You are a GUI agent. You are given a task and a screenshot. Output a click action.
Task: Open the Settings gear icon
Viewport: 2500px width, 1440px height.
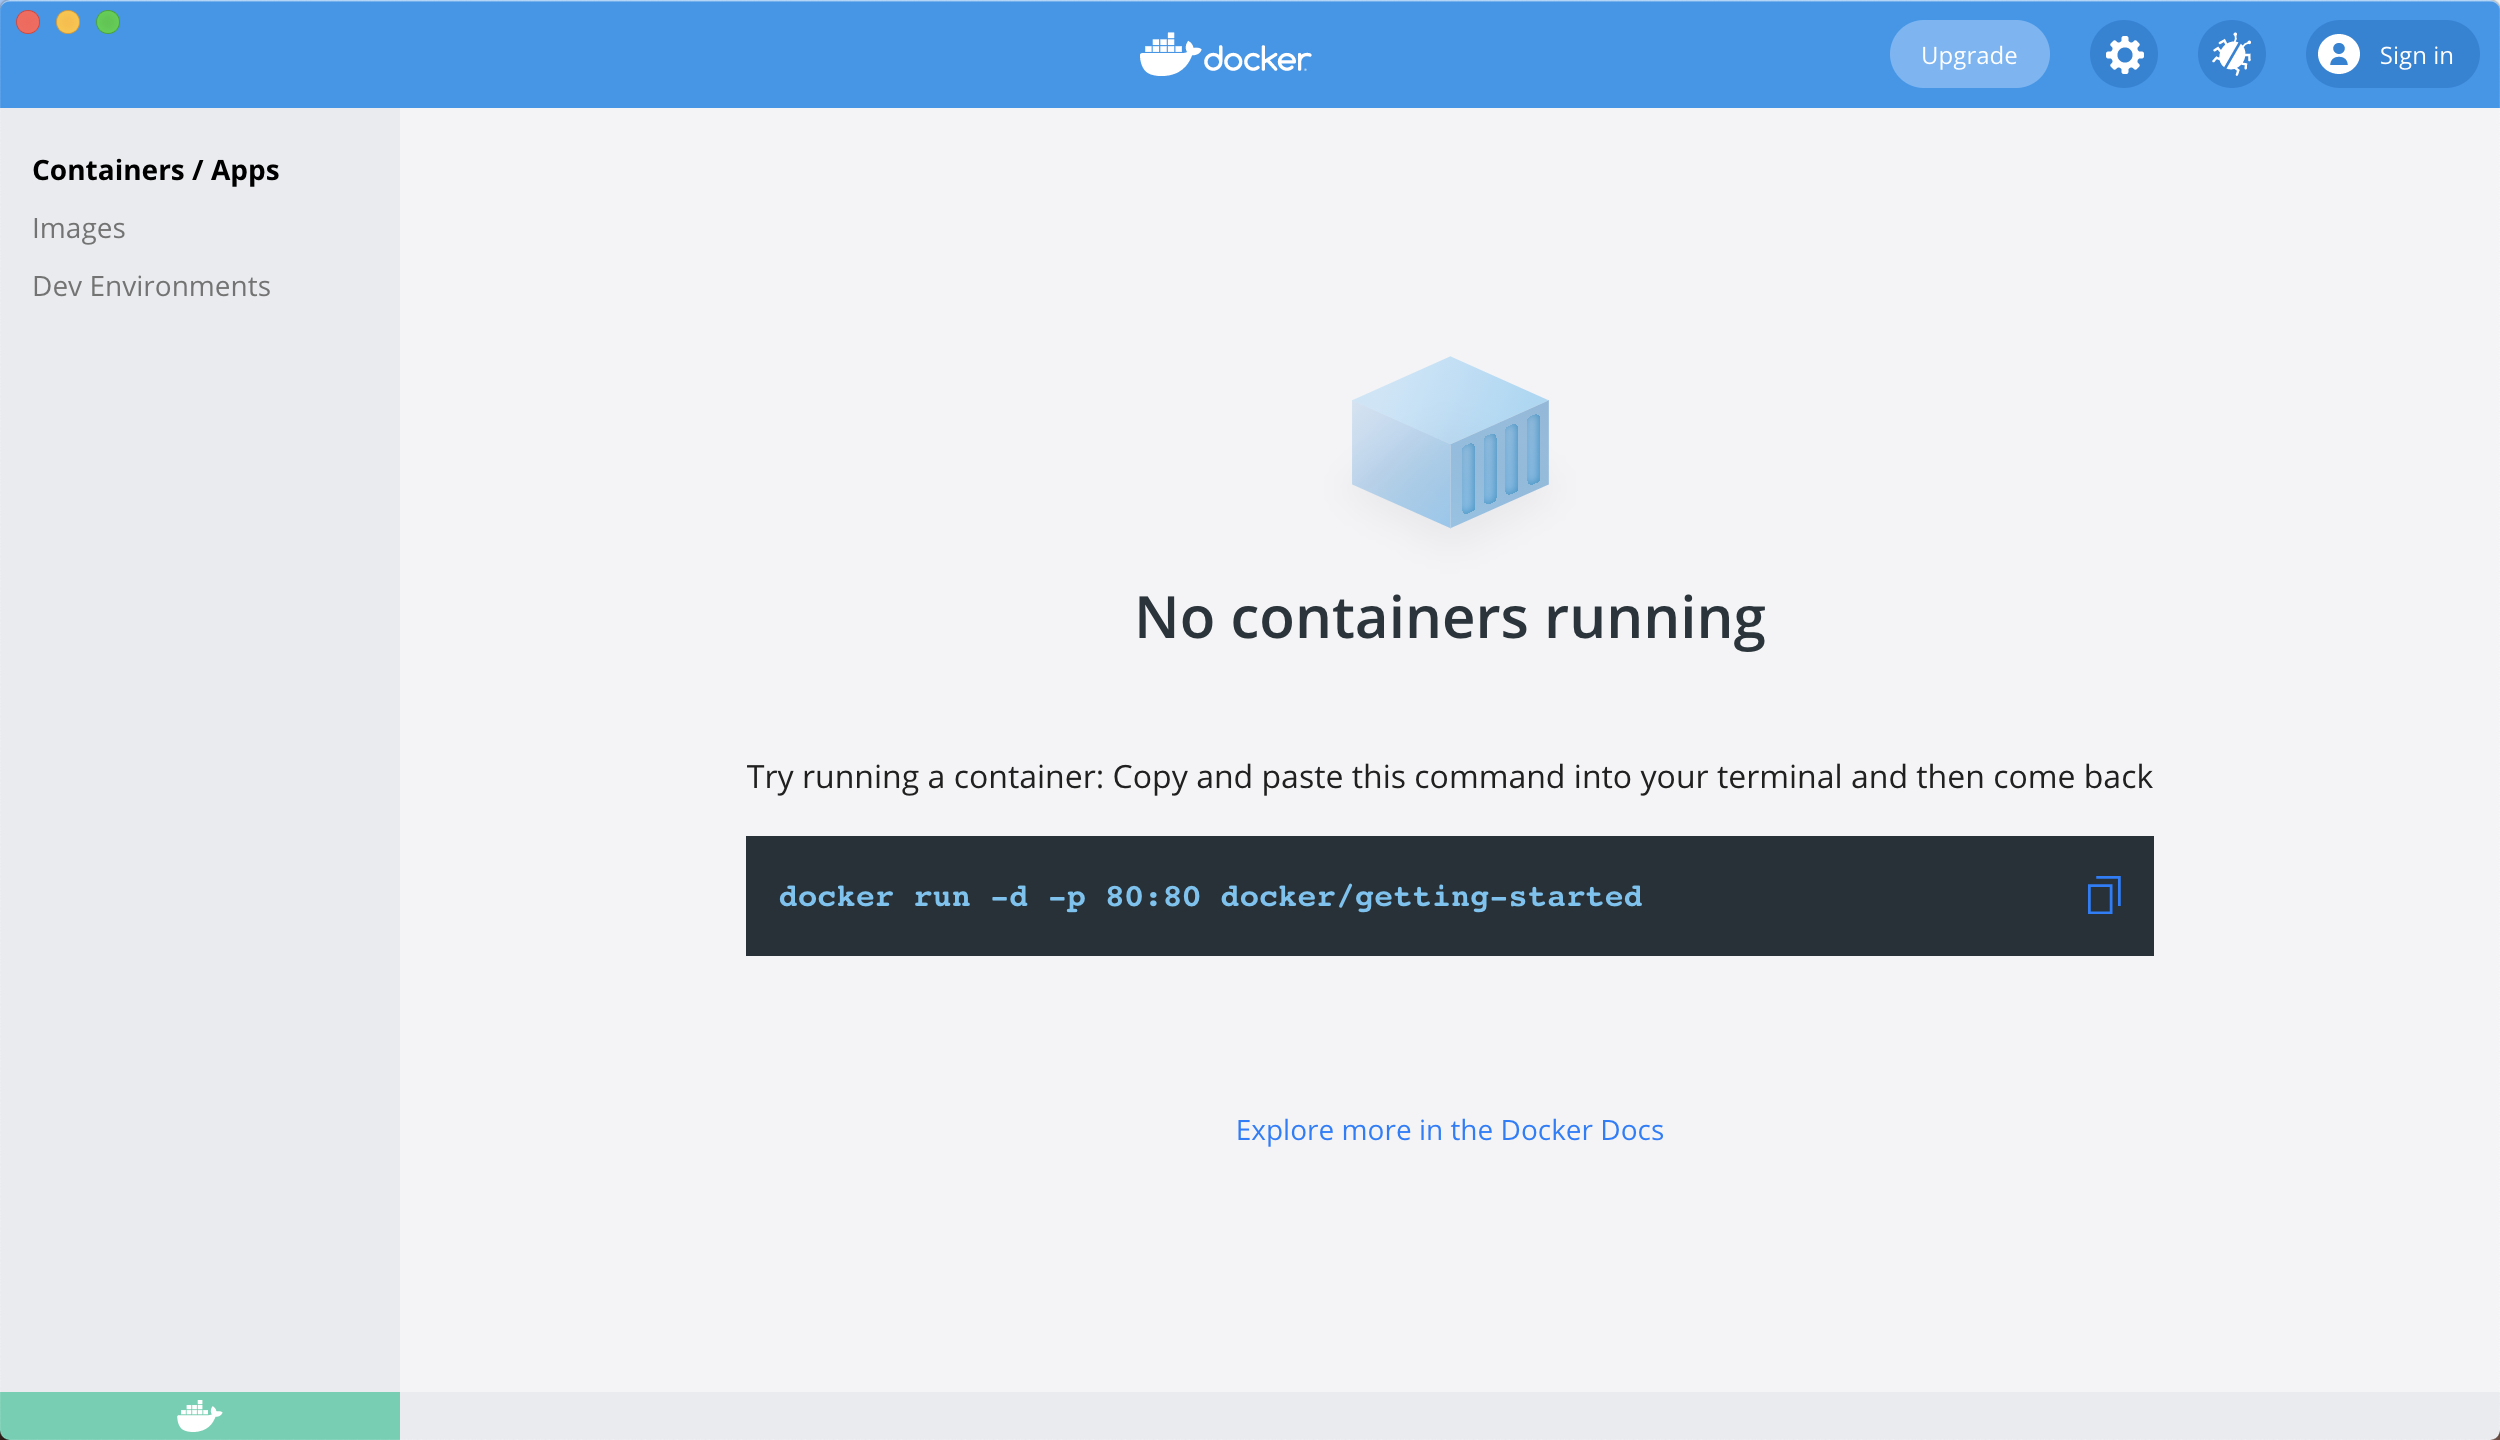click(2123, 55)
